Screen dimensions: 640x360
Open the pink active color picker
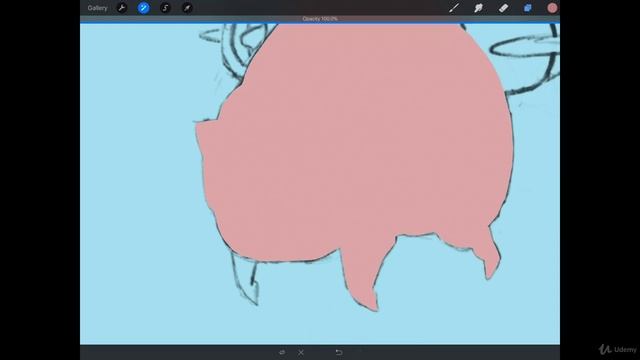click(552, 8)
